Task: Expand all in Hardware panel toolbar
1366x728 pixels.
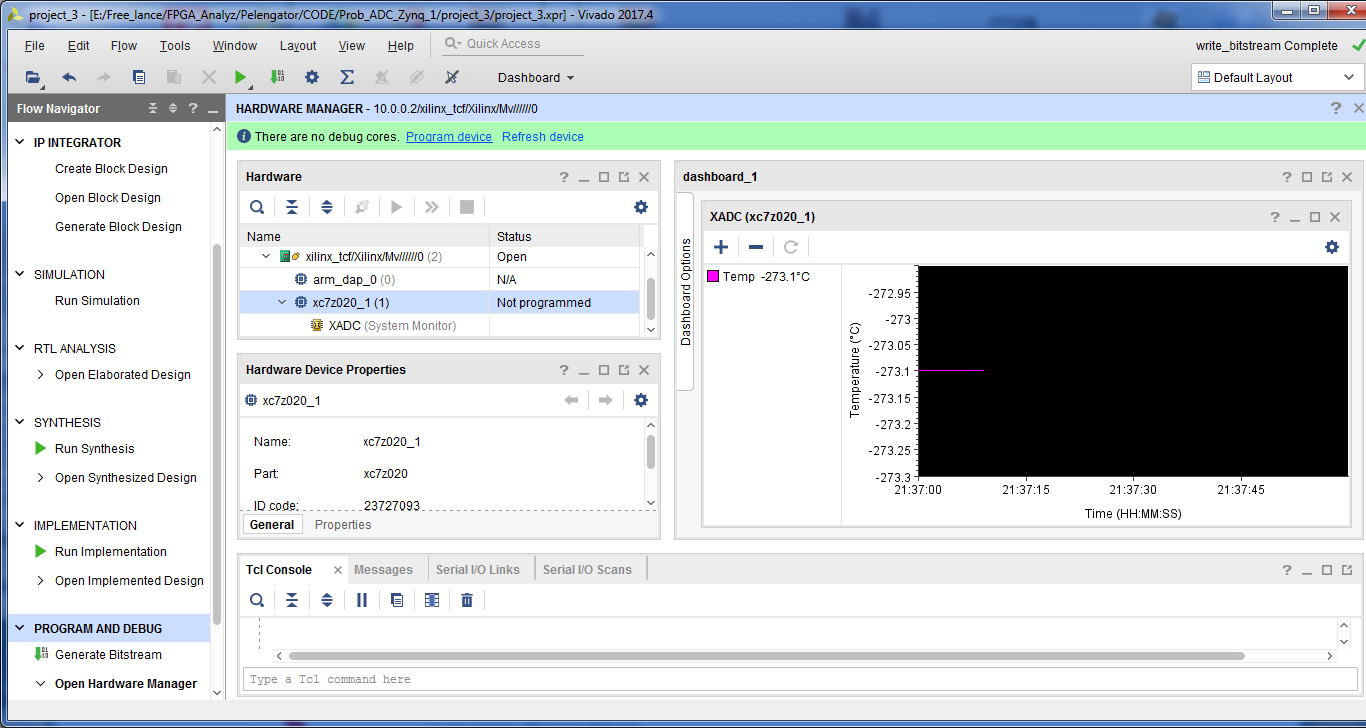Action: [327, 207]
